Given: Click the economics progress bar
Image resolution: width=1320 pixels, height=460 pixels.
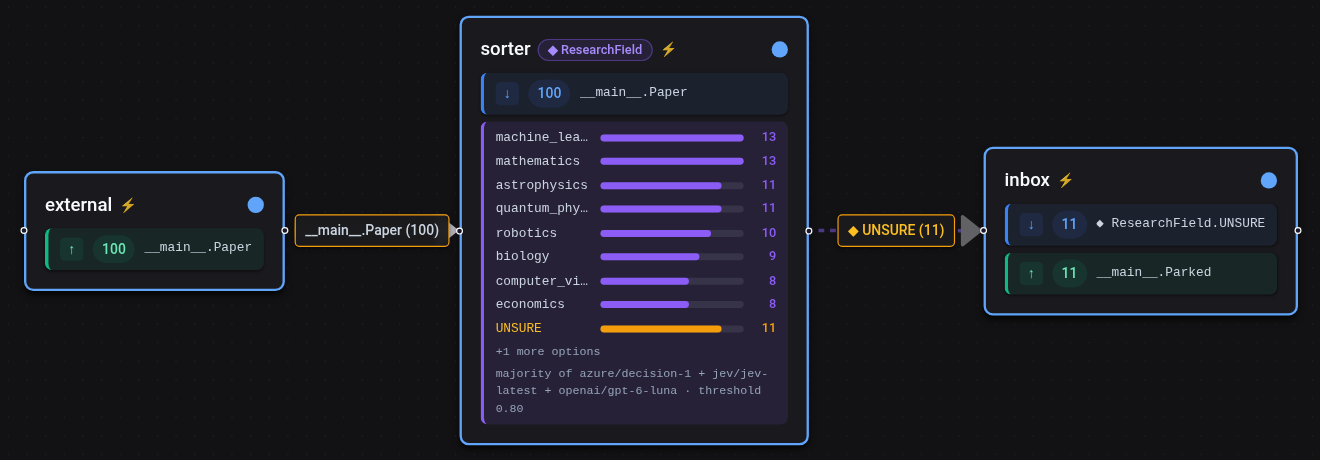Looking at the screenshot, I should pyautogui.click(x=672, y=305).
